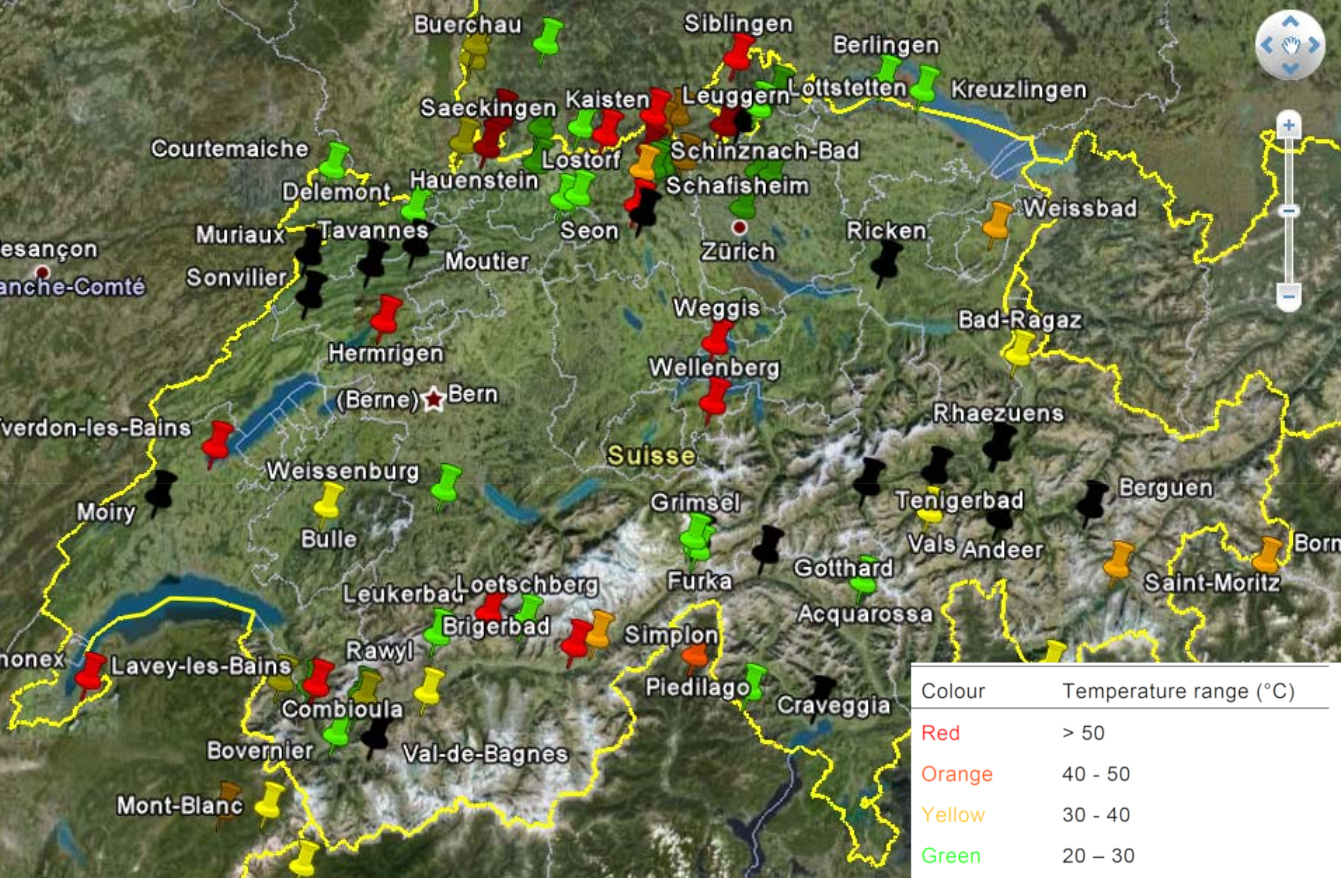The image size is (1341, 878).
Task: Click the Bern capital star marker
Action: pyautogui.click(x=434, y=399)
